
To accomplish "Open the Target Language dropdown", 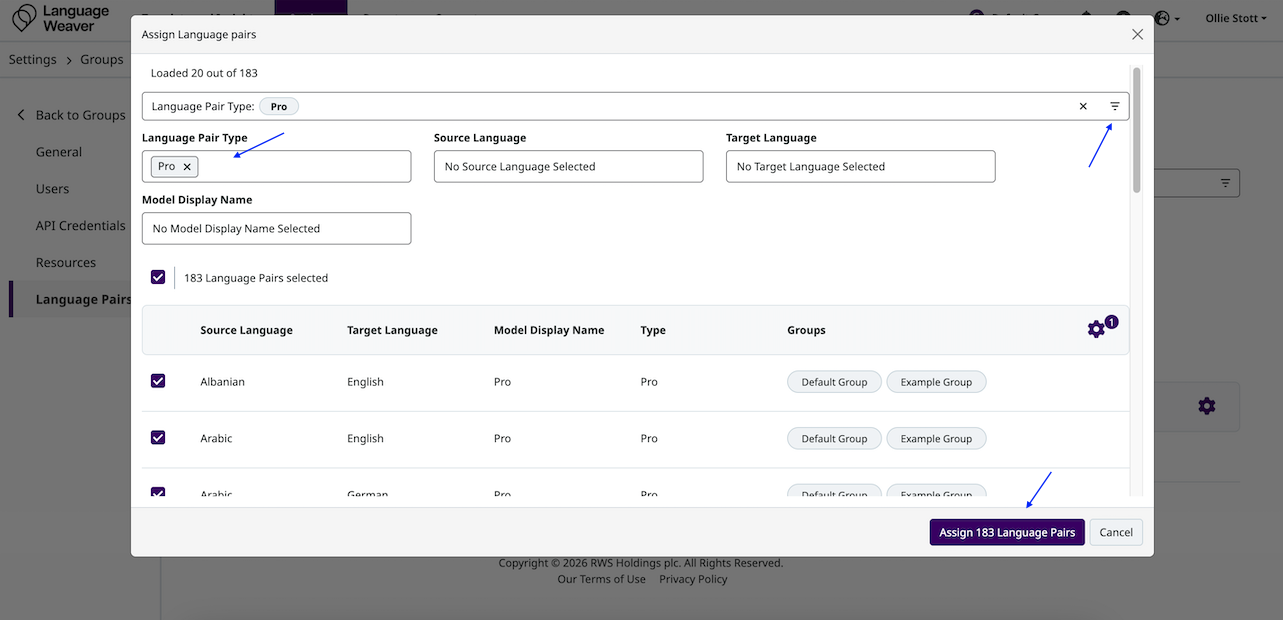I will pos(860,167).
